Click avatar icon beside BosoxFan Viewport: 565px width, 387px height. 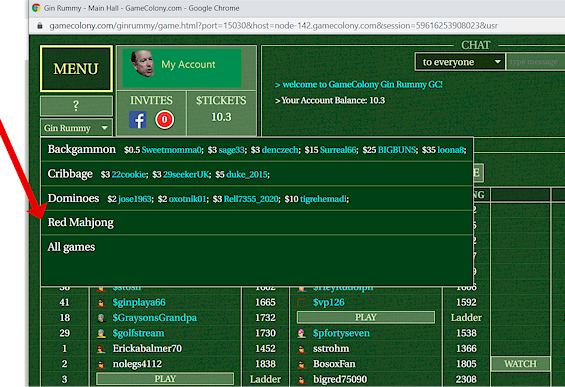point(302,364)
